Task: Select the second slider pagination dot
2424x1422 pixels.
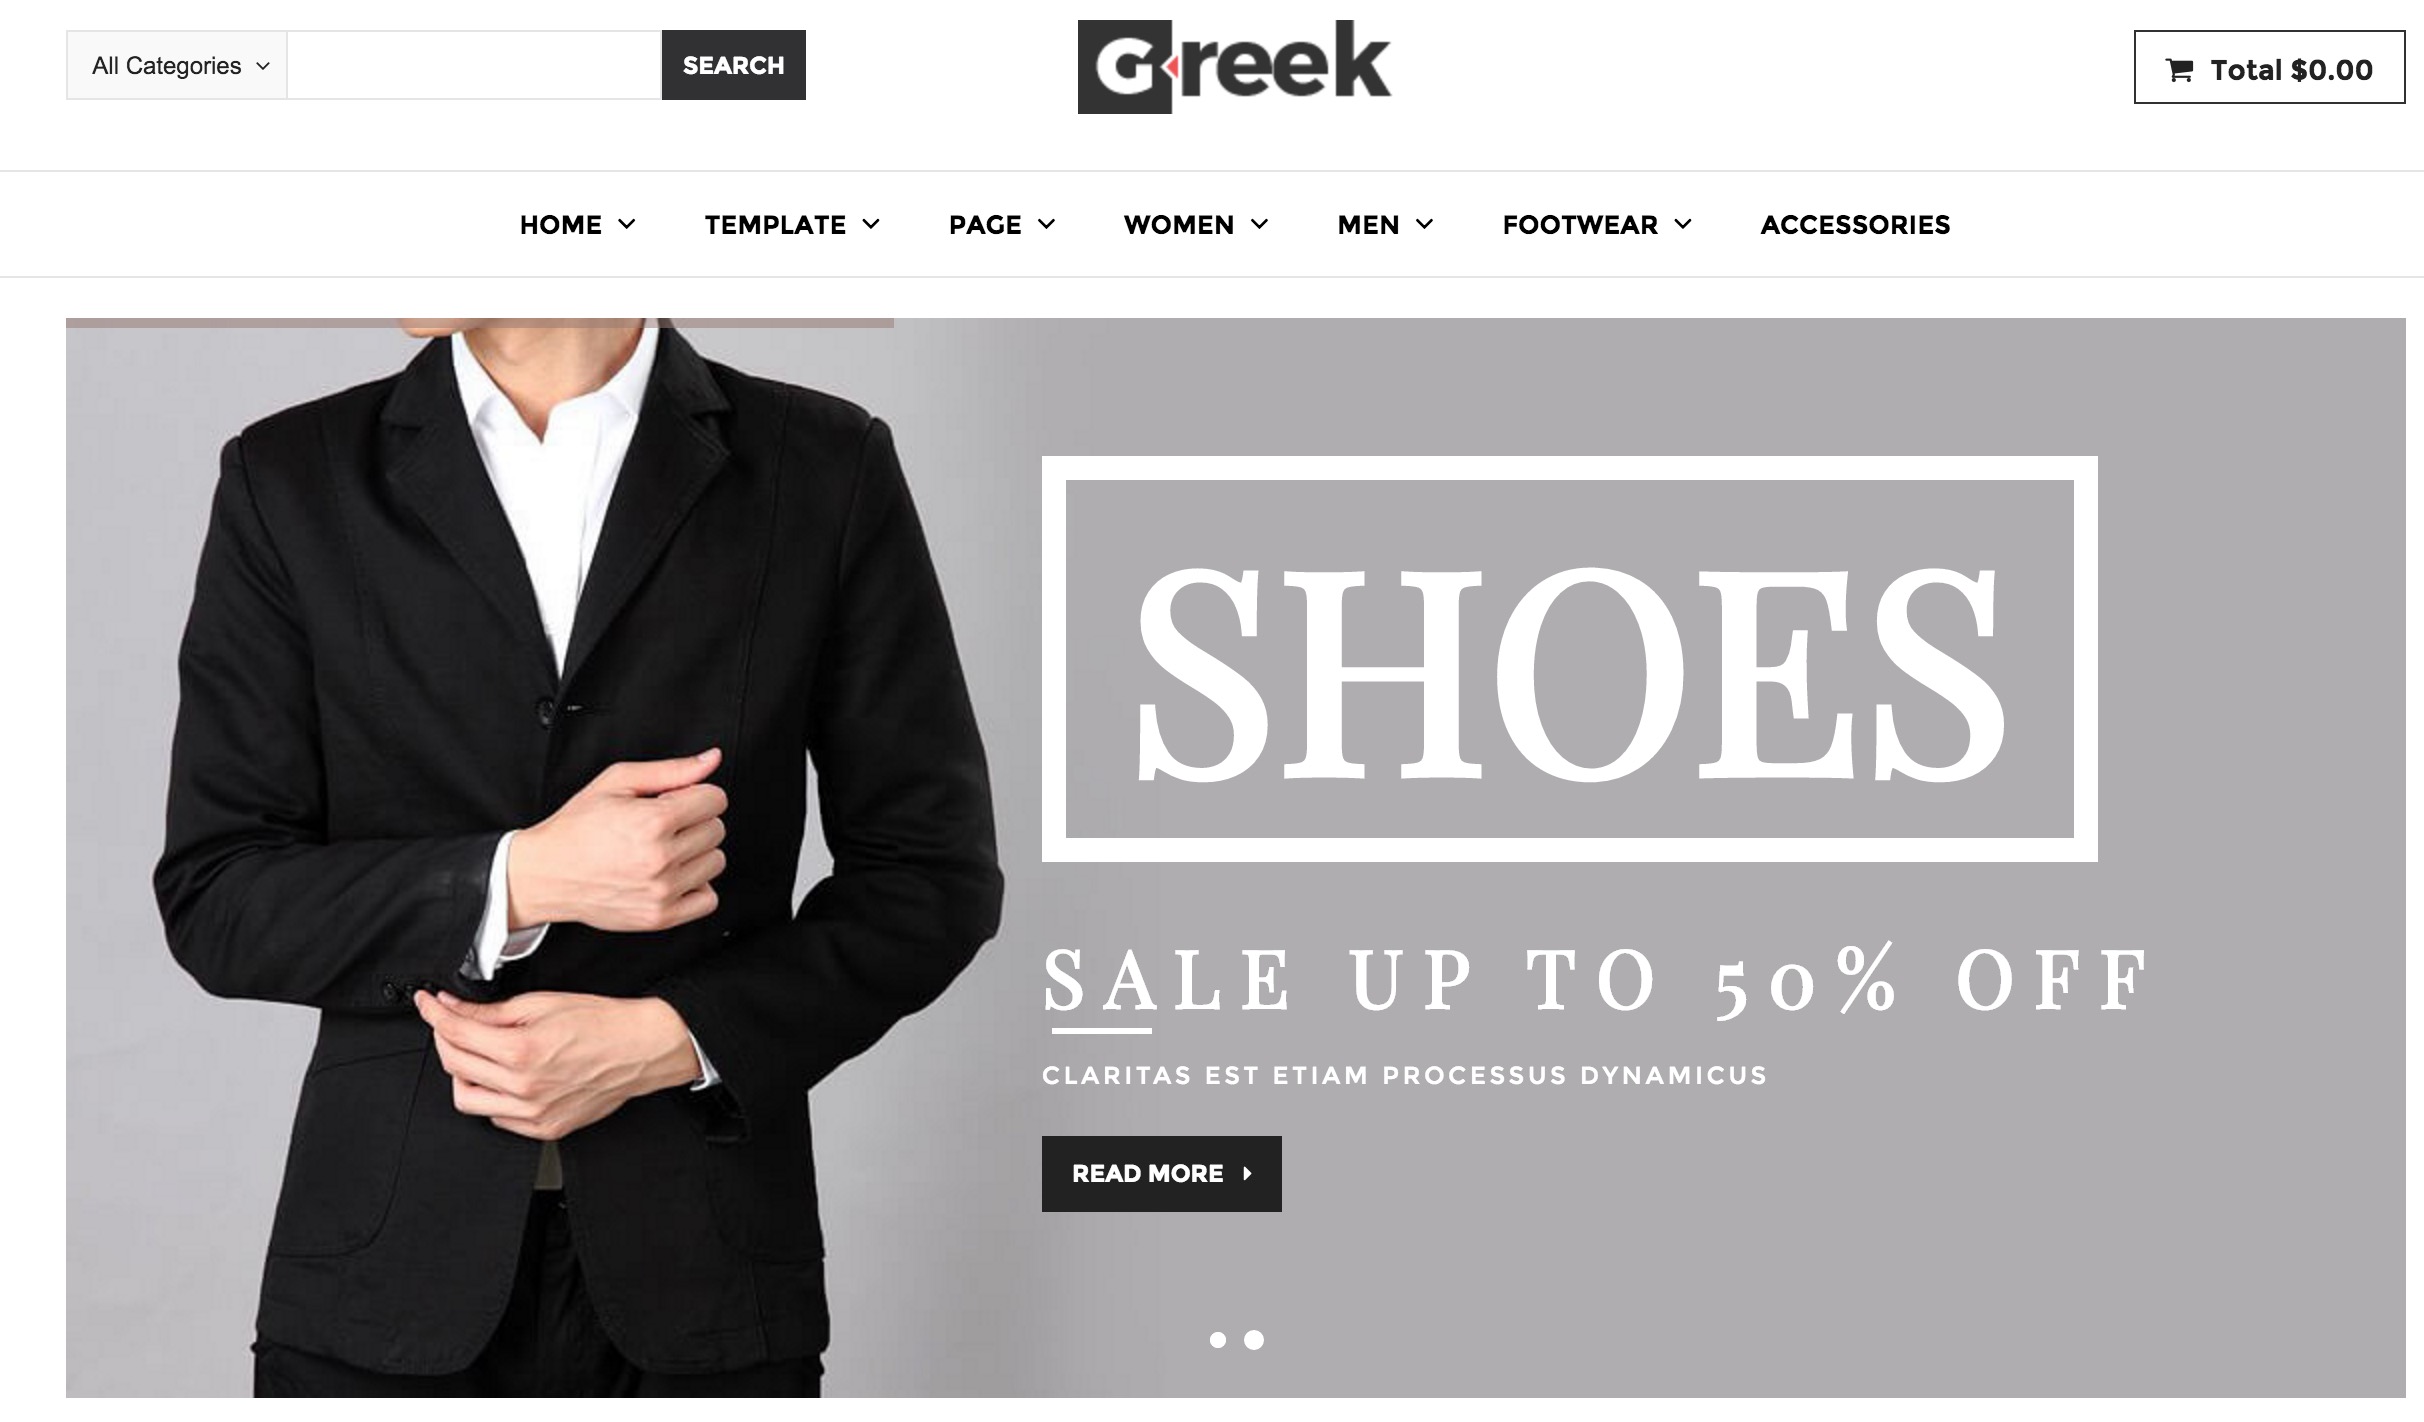Action: pos(1254,1340)
